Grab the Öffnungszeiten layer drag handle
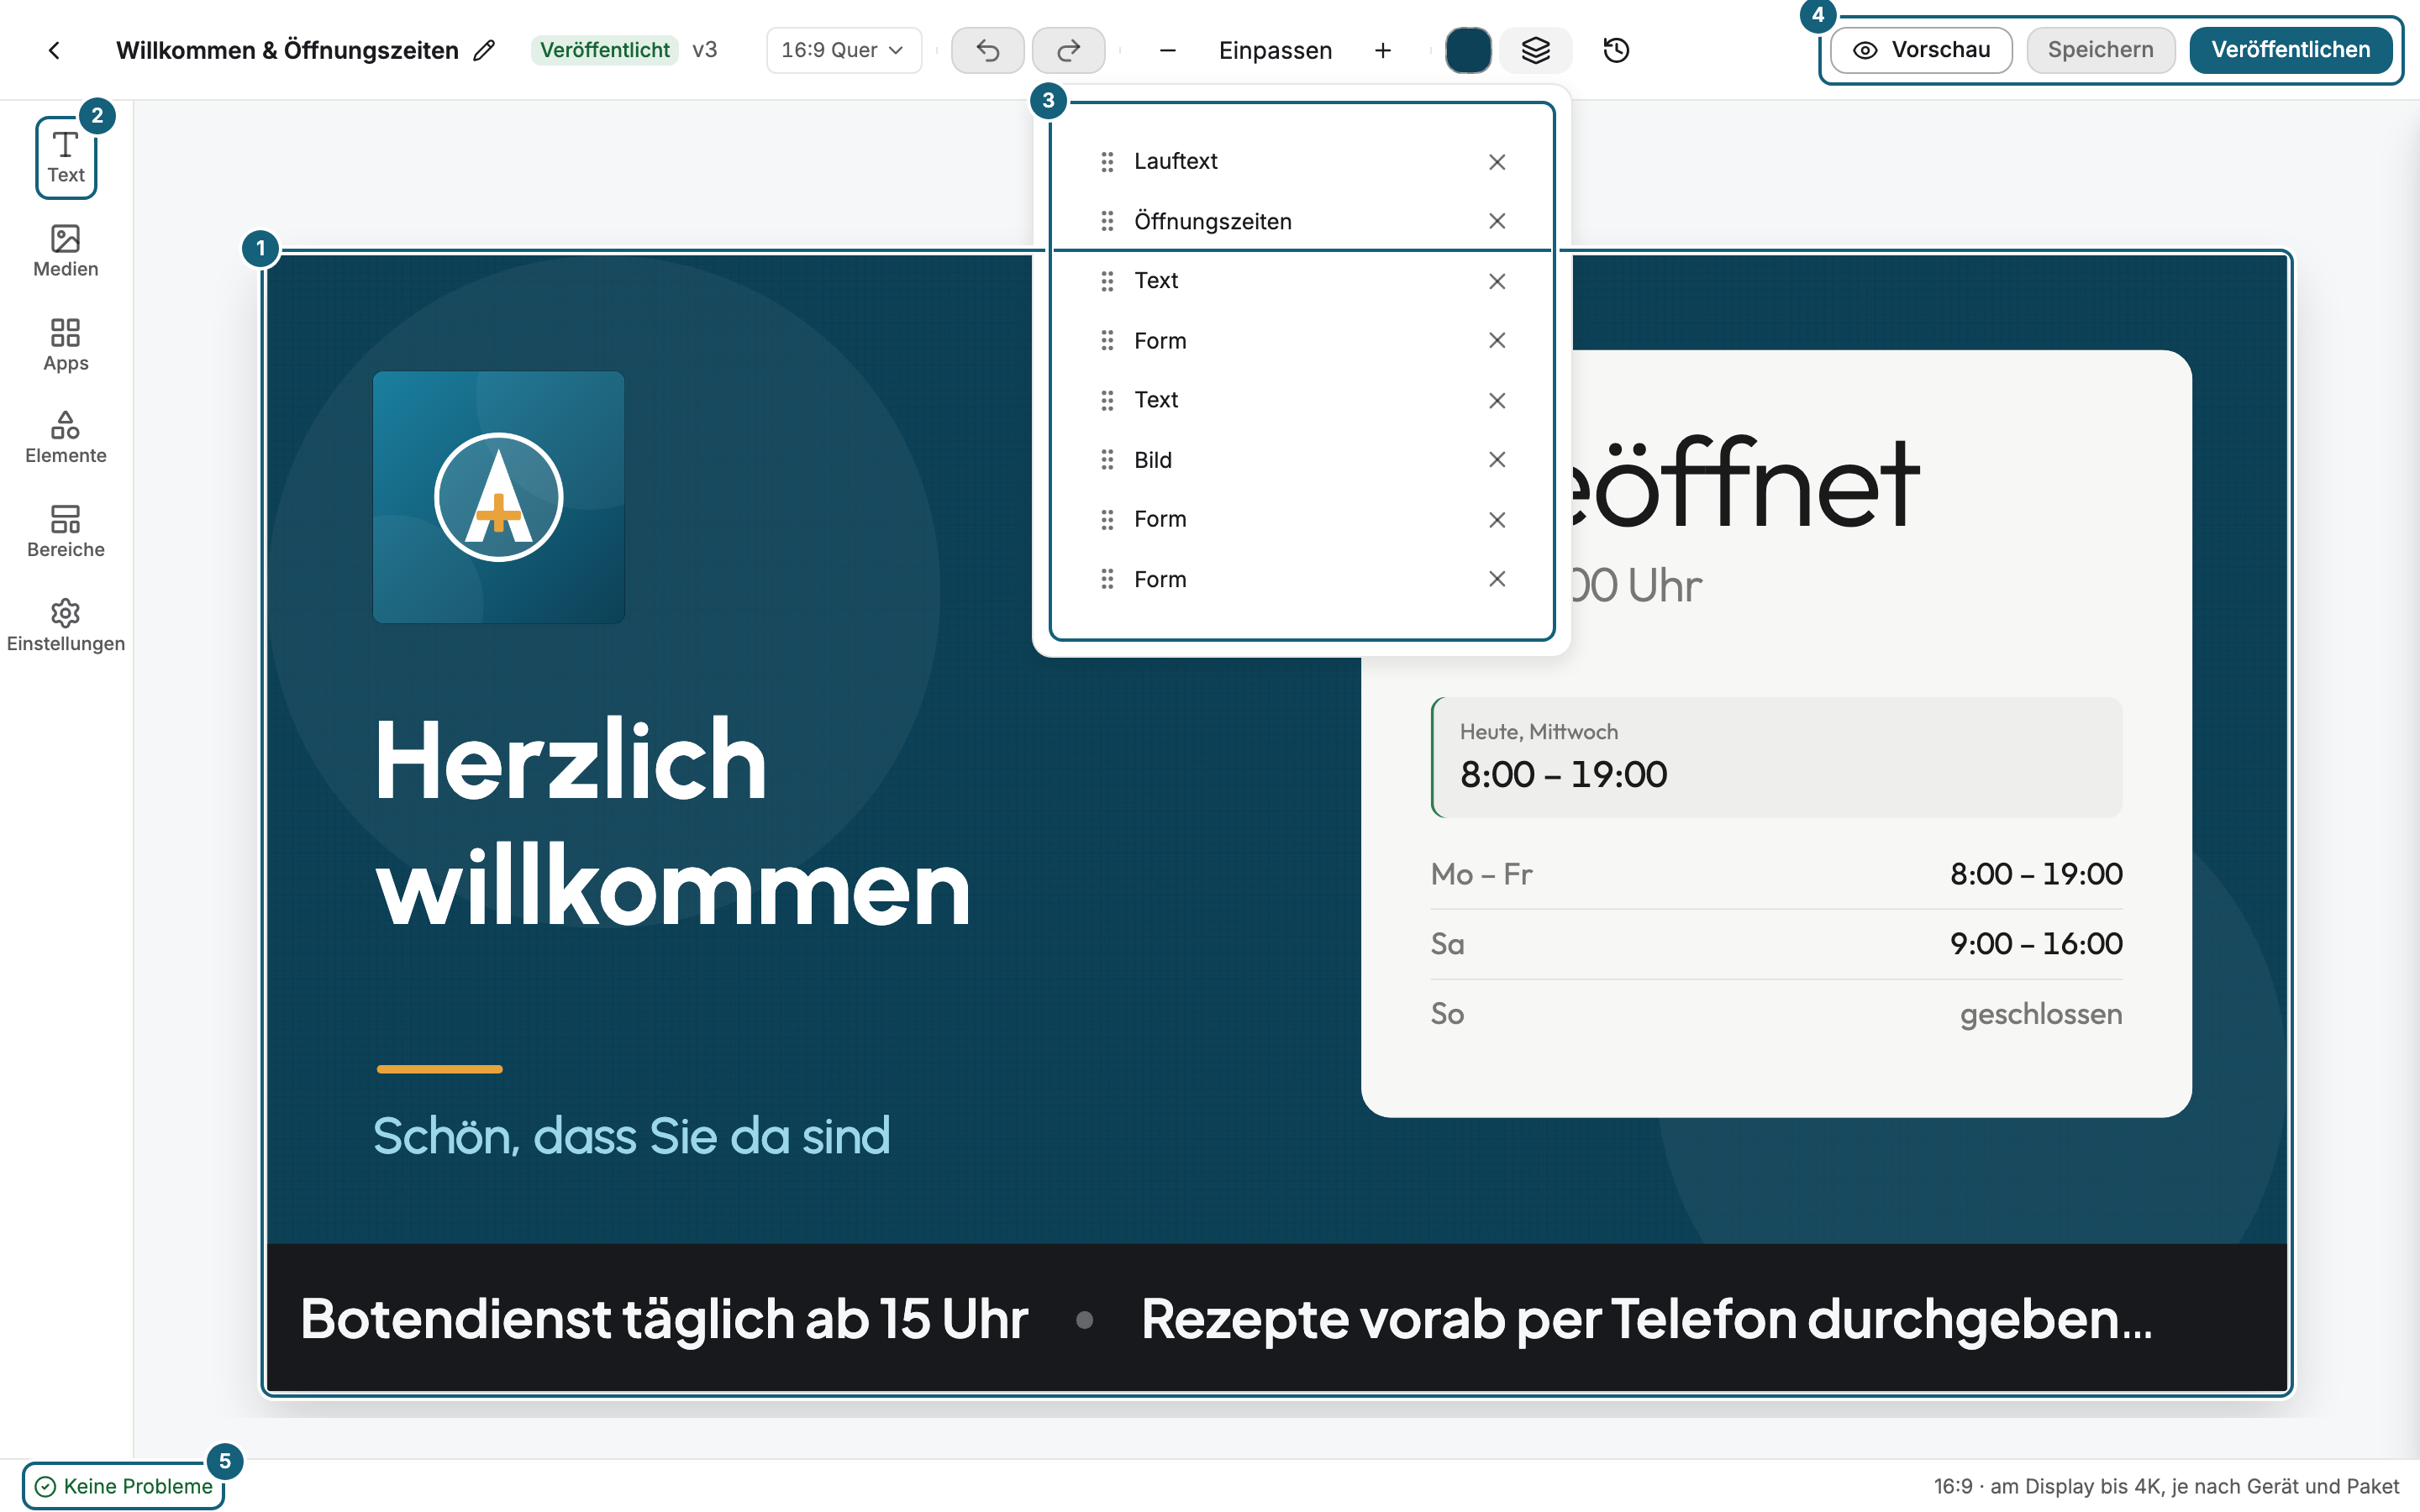 (x=1107, y=221)
